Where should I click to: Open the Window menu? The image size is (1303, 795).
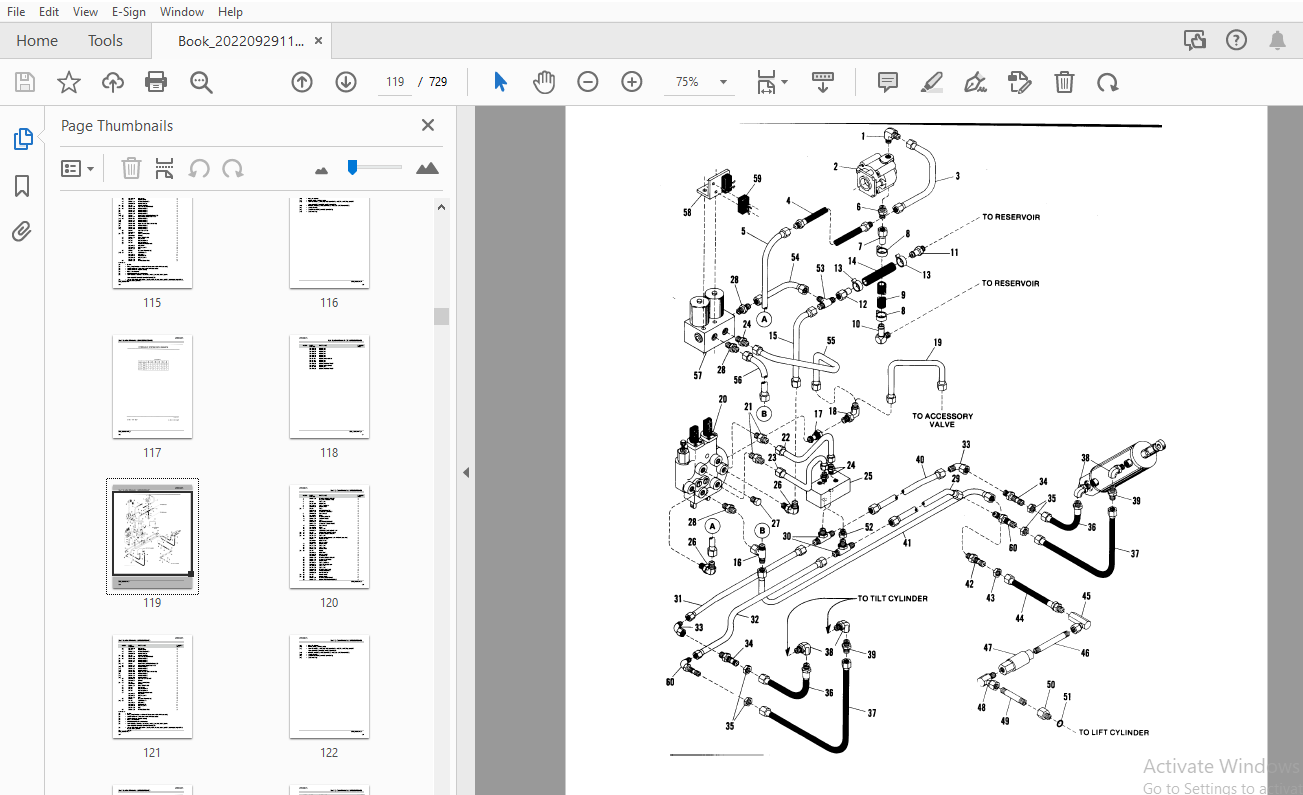pyautogui.click(x=182, y=11)
